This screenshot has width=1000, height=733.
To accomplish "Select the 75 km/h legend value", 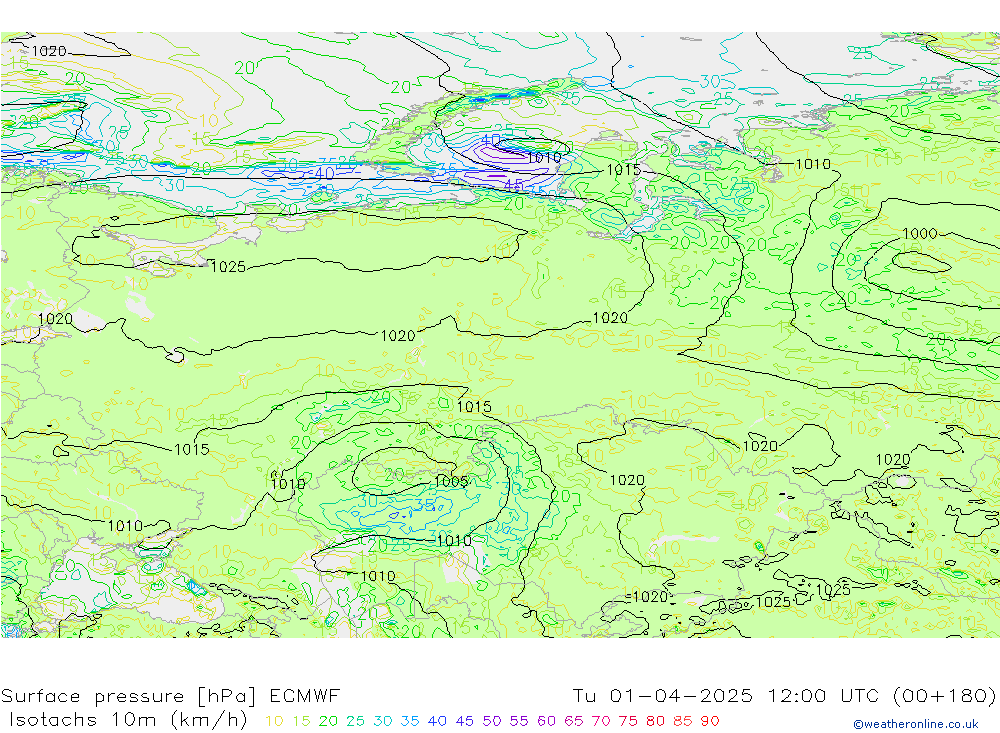I will tap(628, 721).
